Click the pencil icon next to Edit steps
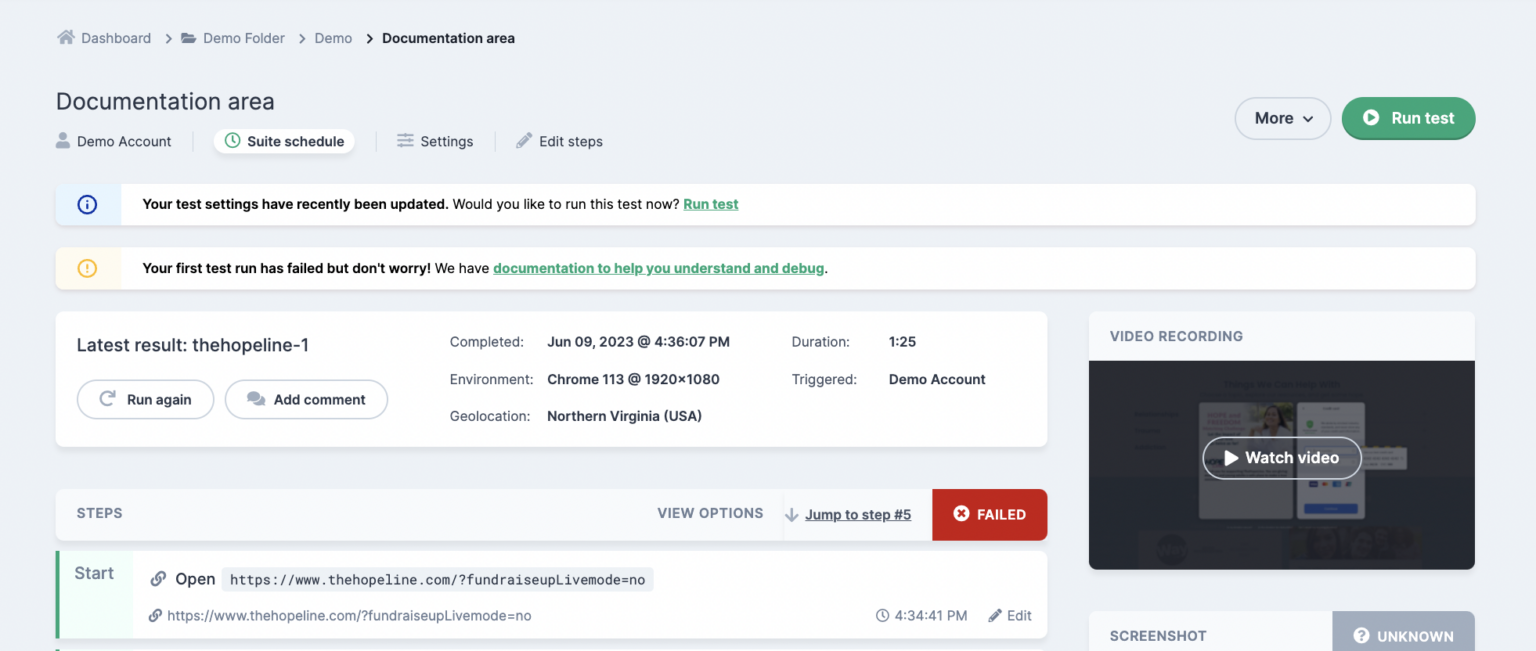This screenshot has height=651, width=1536. click(x=523, y=141)
